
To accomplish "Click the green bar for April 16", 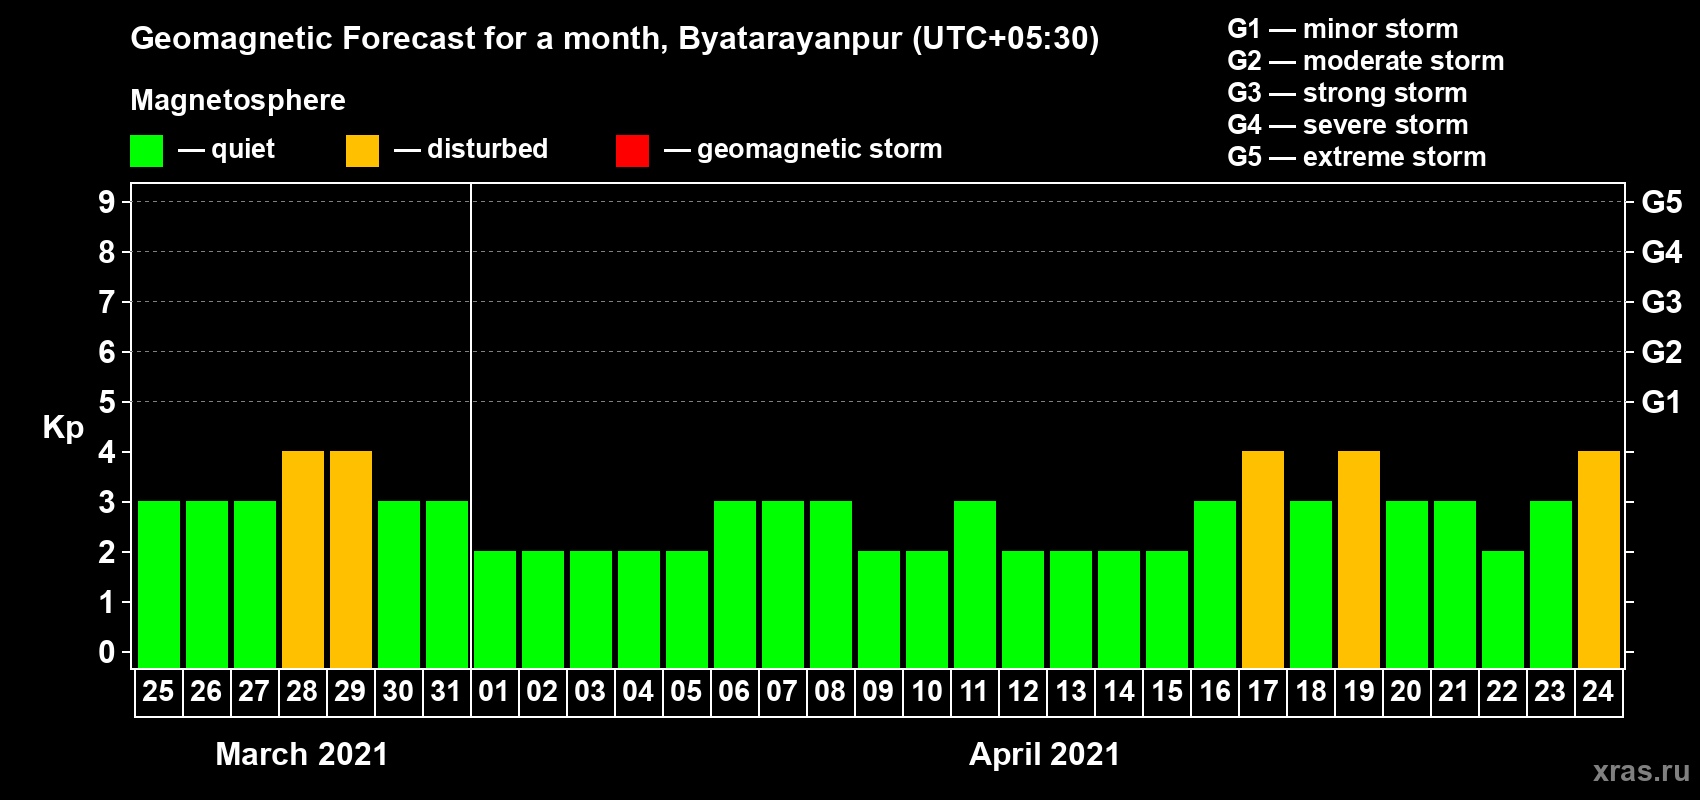I will (1215, 584).
